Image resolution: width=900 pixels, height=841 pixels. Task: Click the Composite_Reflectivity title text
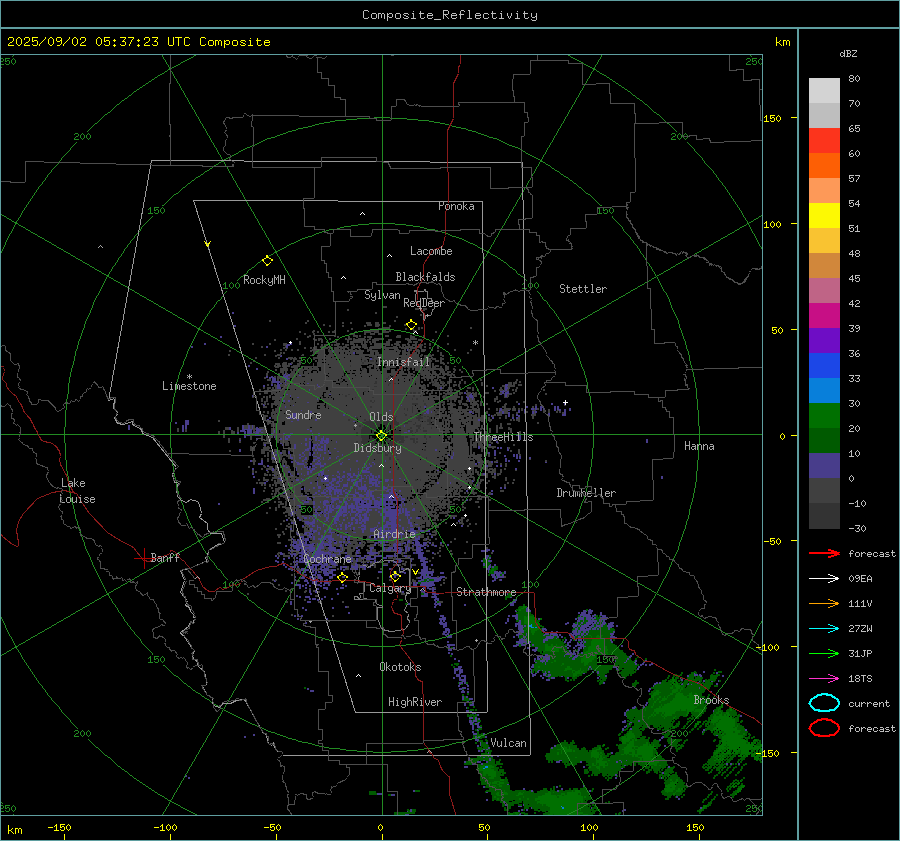[450, 15]
